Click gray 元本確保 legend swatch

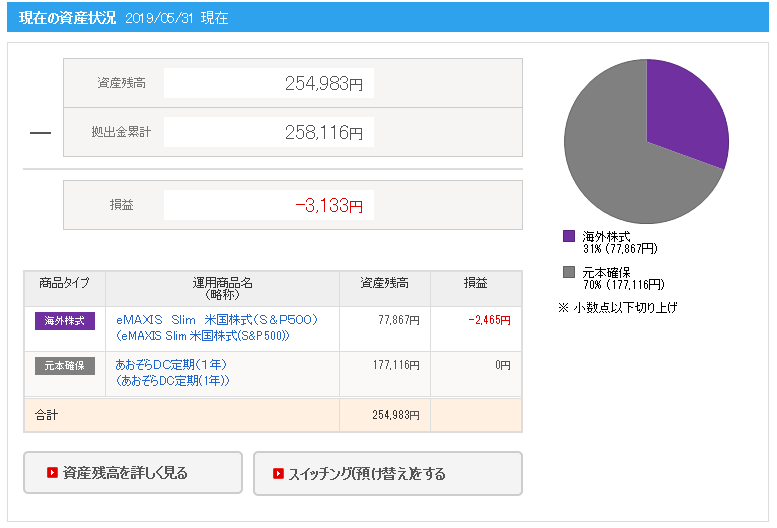coord(569,272)
